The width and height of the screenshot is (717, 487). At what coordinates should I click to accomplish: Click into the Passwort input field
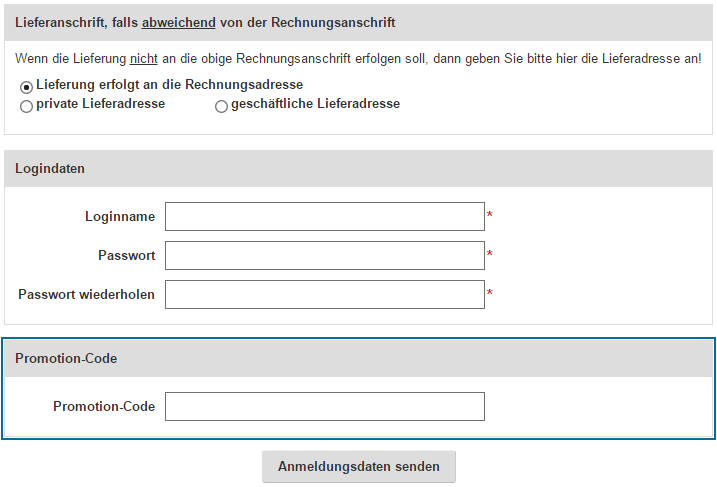tap(325, 255)
